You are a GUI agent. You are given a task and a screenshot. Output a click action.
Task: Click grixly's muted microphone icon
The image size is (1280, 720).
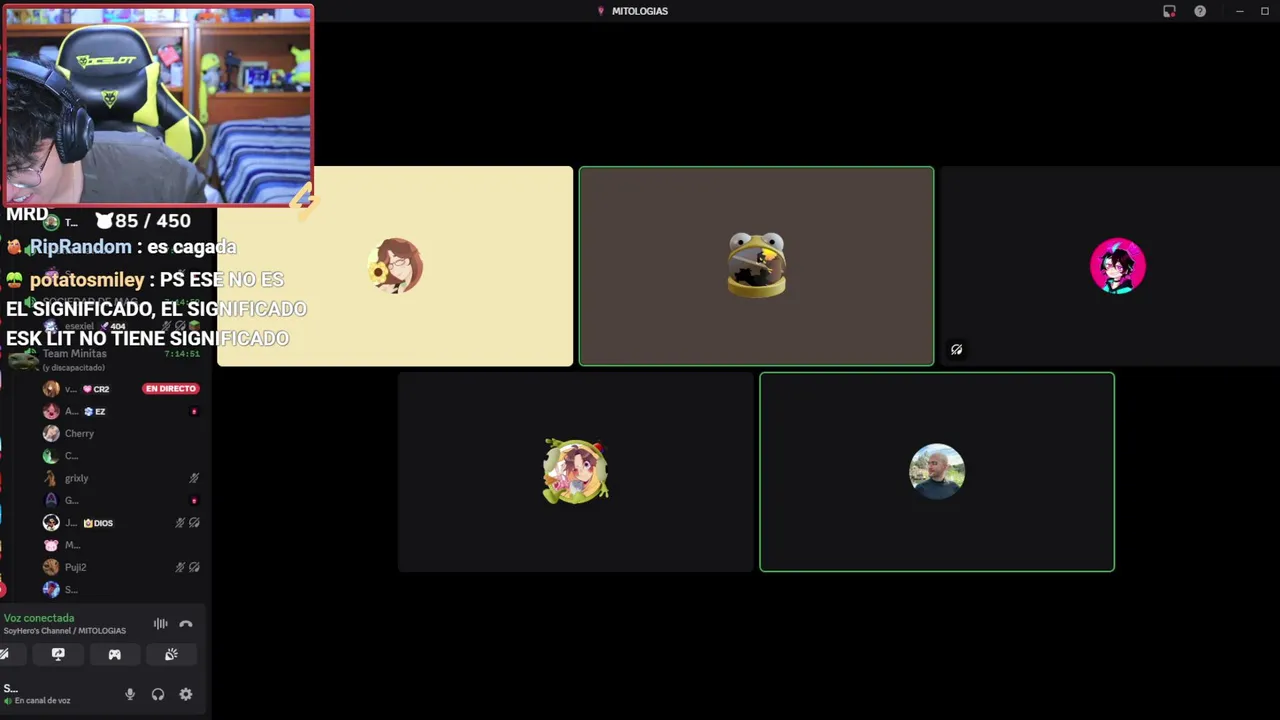(194, 478)
